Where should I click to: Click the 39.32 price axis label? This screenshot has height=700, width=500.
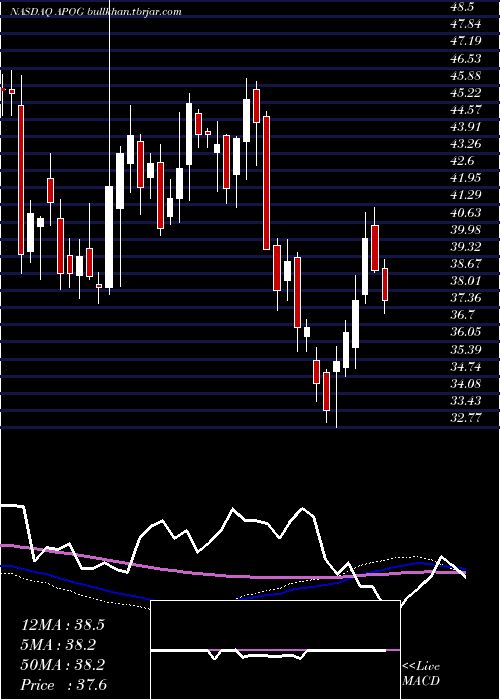pyautogui.click(x=467, y=247)
